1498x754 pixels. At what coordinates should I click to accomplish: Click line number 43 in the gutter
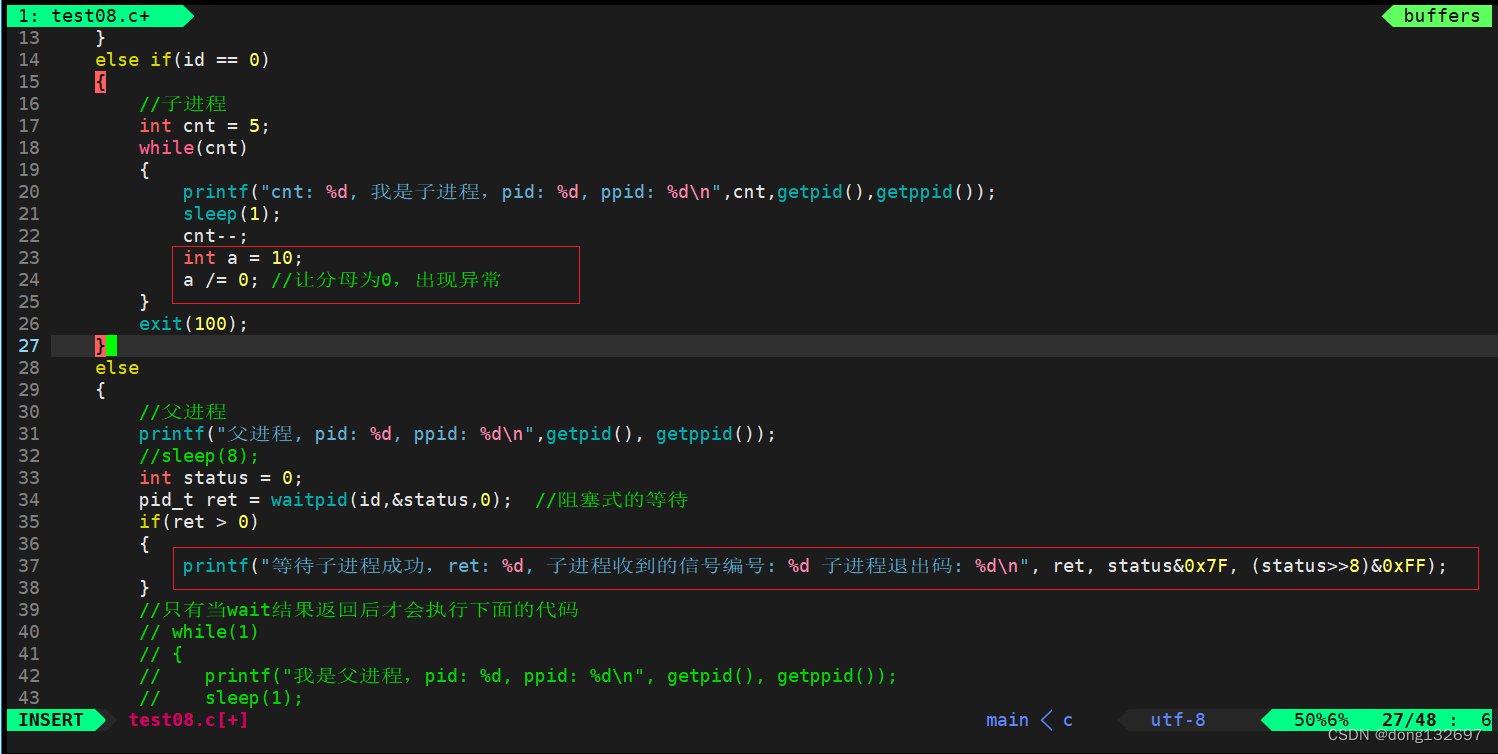29,698
